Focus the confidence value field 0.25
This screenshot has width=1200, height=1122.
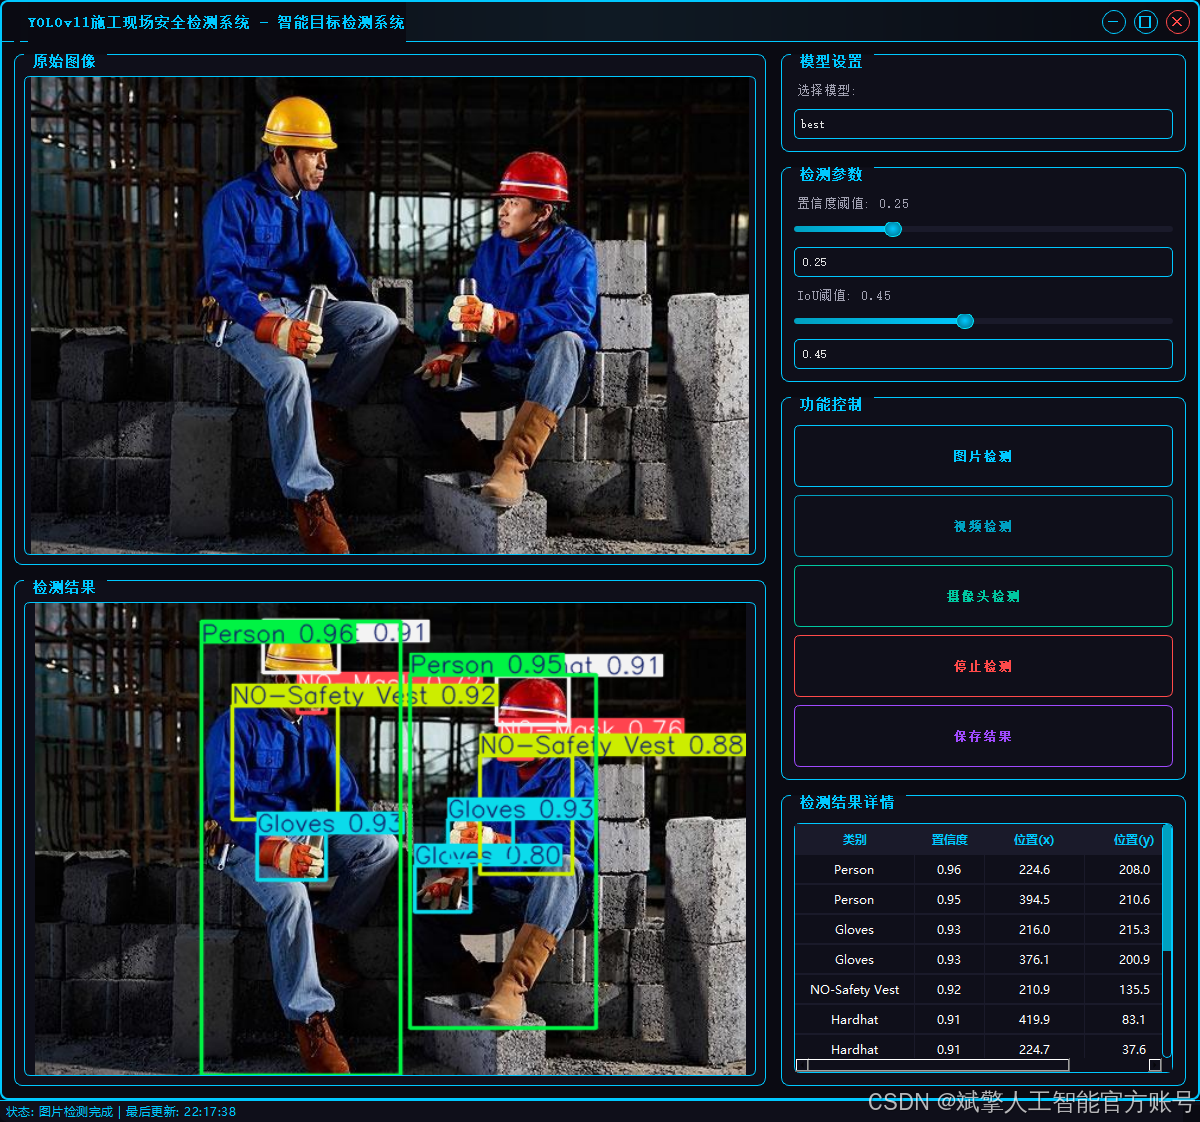983,262
